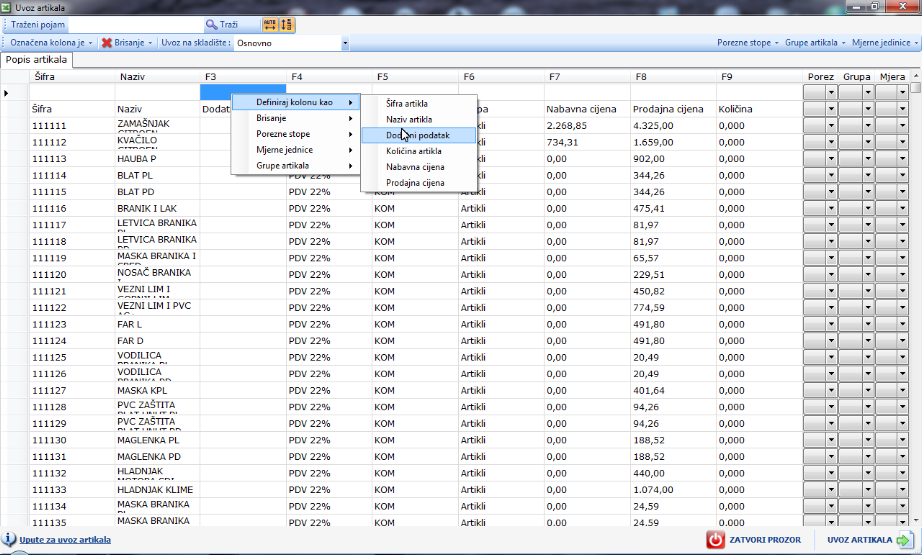Open Grupe artikala toolbar dropdown
This screenshot has height=555, width=922.
coord(815,43)
